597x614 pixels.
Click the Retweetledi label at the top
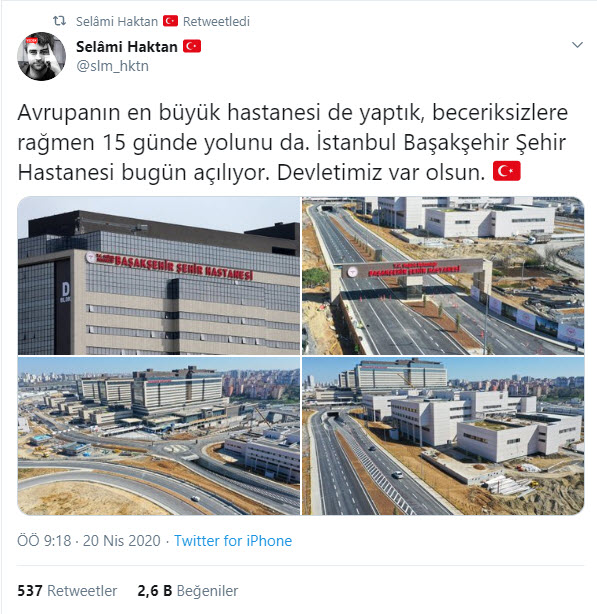point(216,22)
